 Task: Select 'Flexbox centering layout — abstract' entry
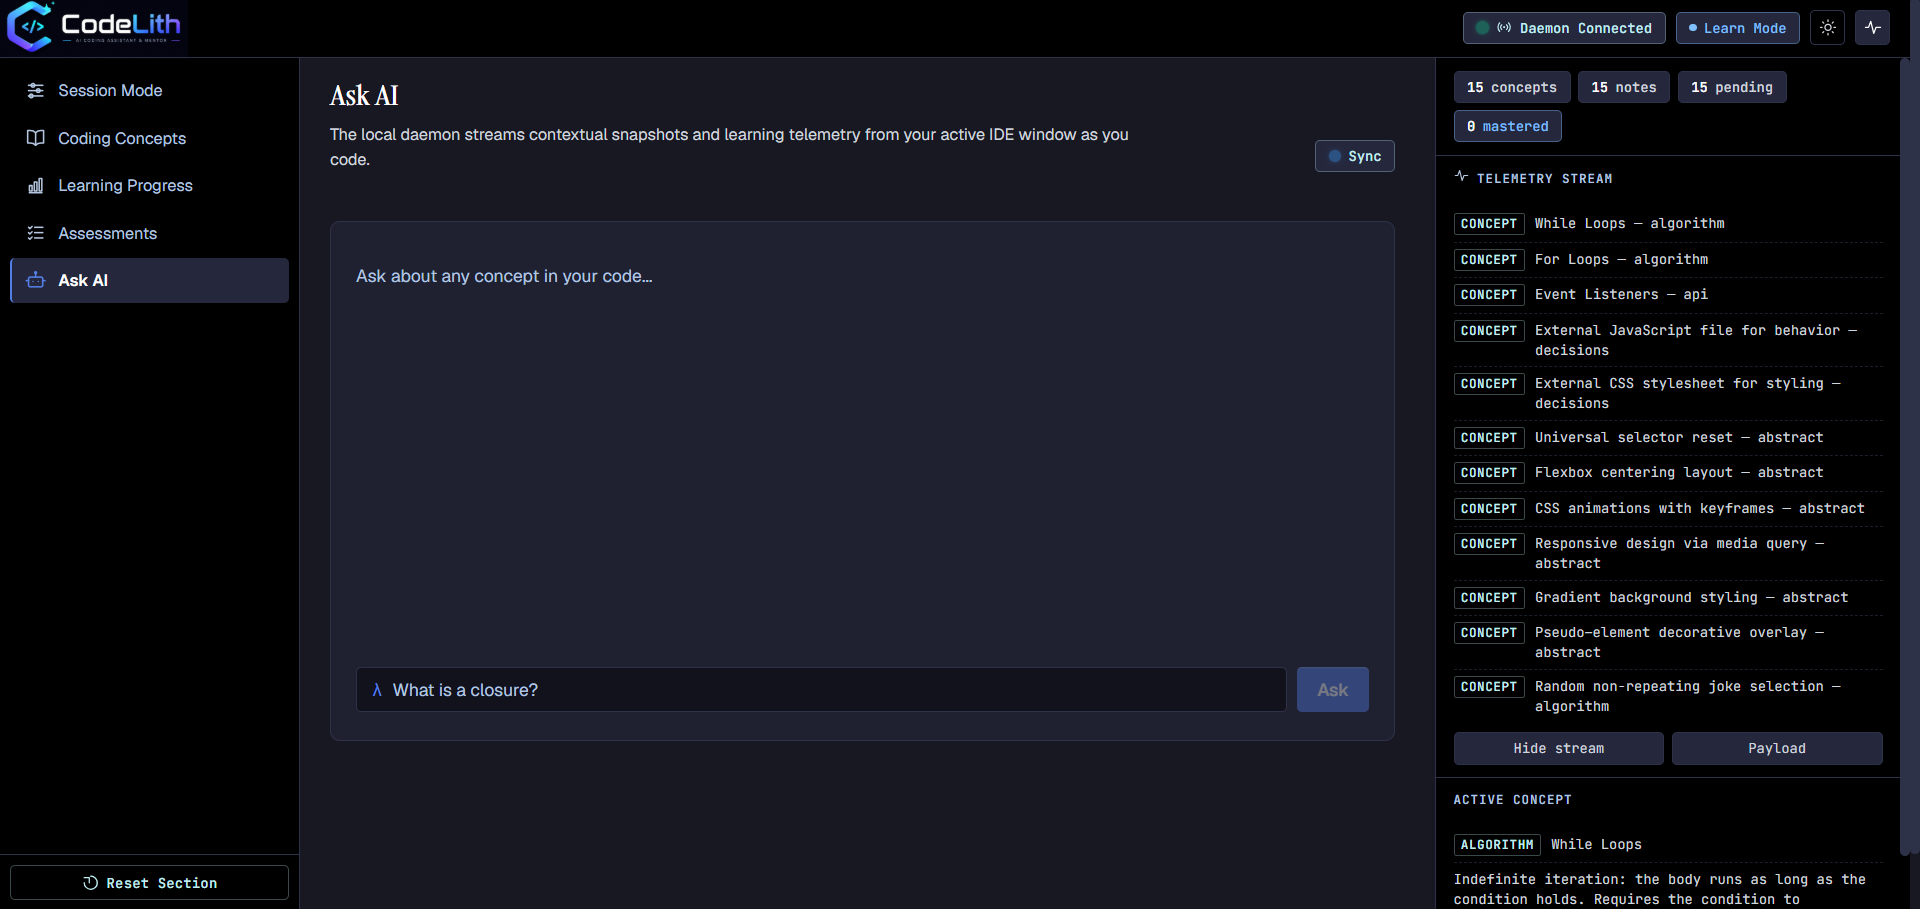(1668, 473)
